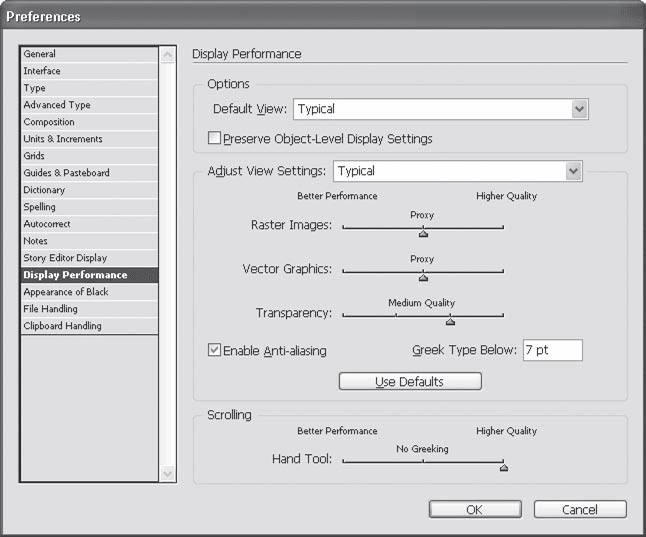Viewport: 646px width, 537px height.
Task: Expand the Adjust View Settings dropdown
Action: [x=573, y=171]
